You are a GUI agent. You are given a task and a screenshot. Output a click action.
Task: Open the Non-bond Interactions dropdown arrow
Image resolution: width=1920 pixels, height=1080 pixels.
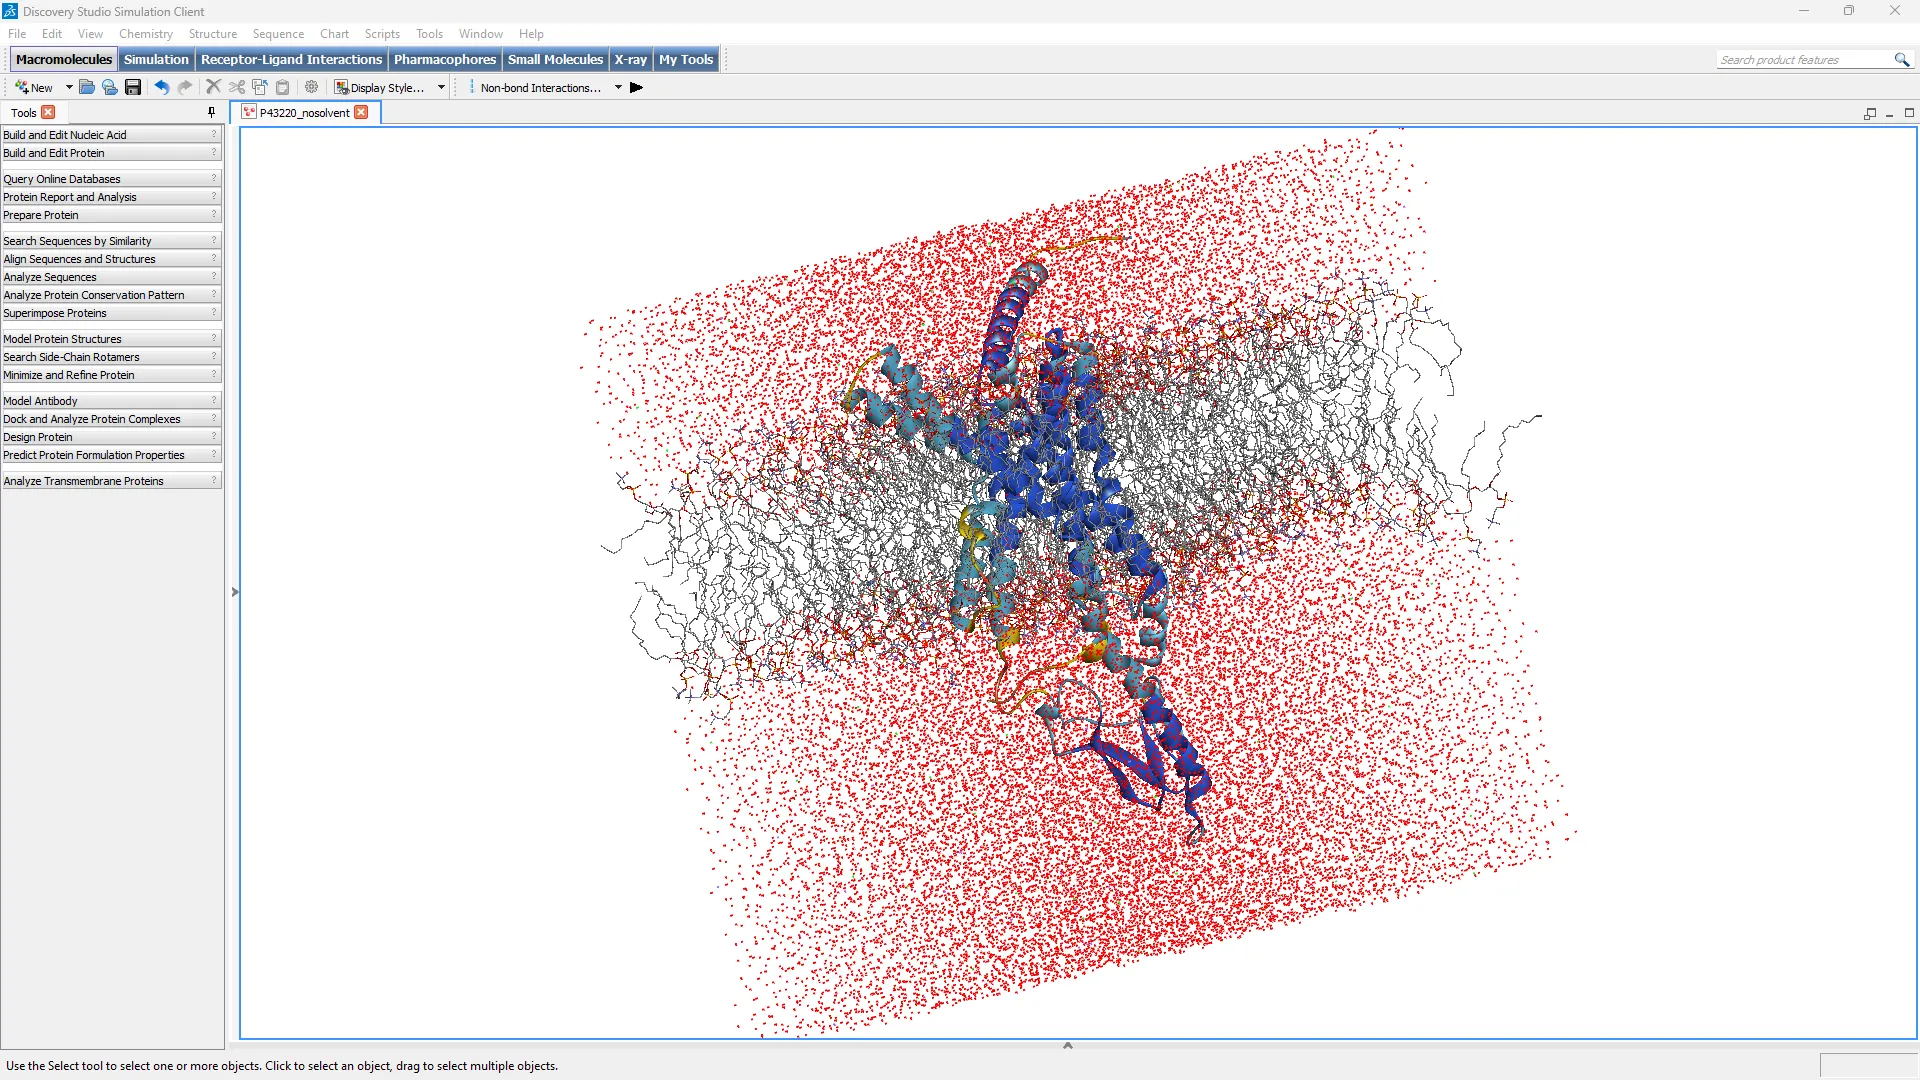pyautogui.click(x=618, y=88)
